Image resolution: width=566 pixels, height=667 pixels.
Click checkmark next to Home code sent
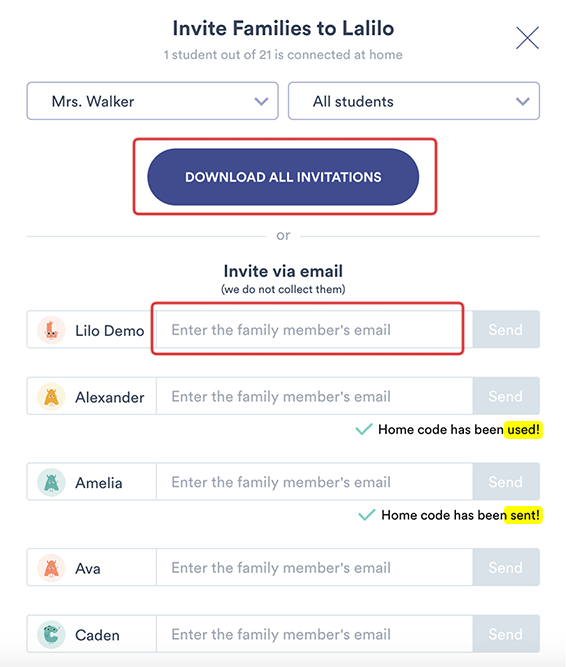(367, 515)
